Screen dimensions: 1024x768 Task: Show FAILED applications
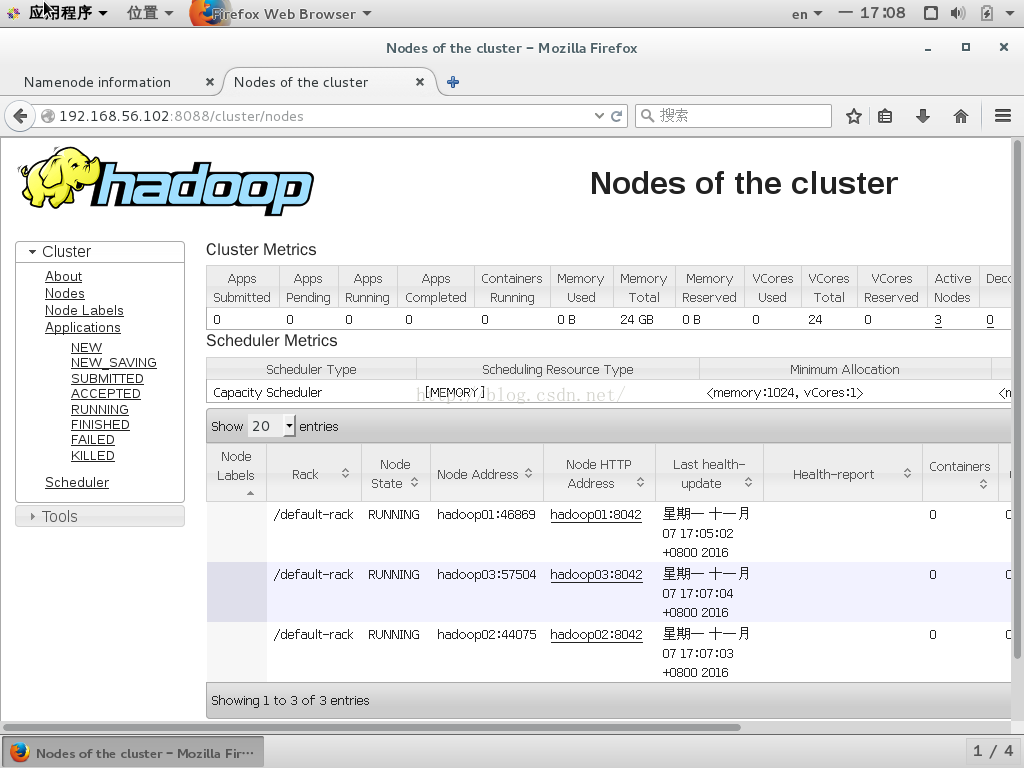click(x=93, y=440)
